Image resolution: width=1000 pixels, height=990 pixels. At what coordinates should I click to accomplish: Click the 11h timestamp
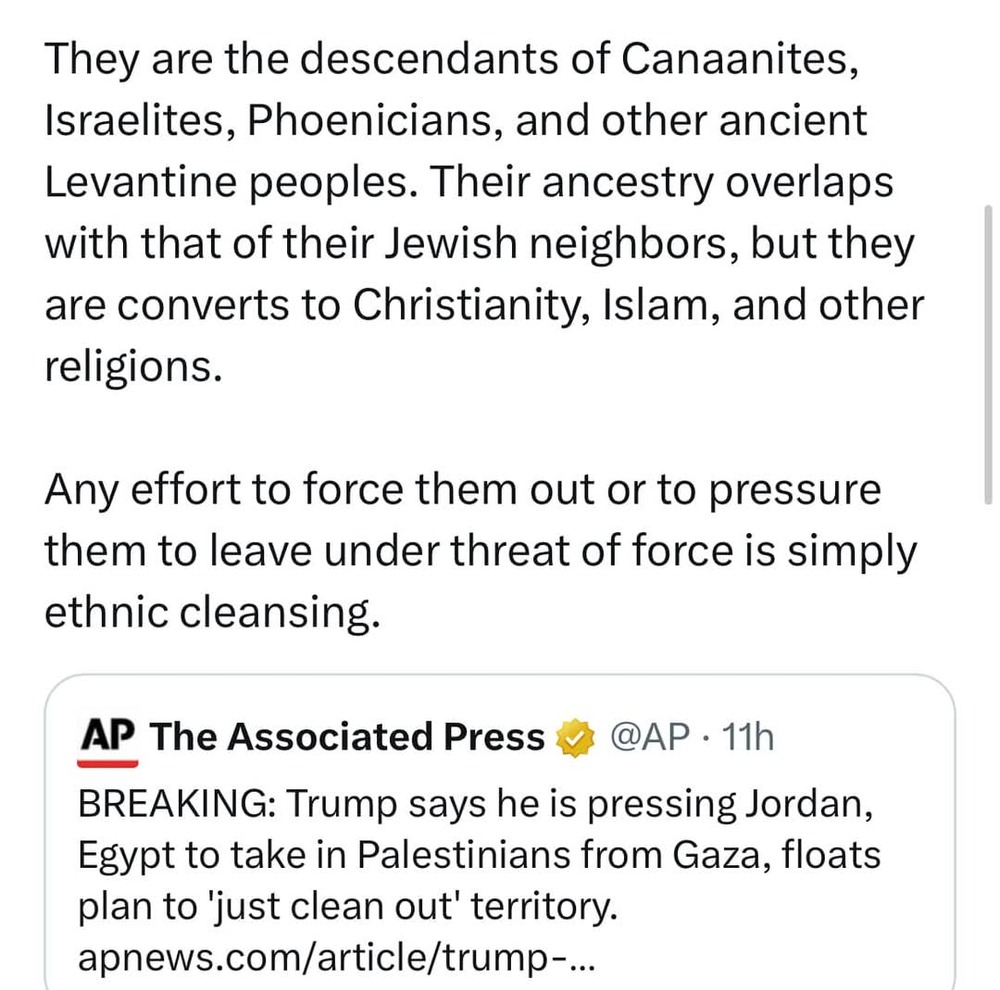point(747,738)
